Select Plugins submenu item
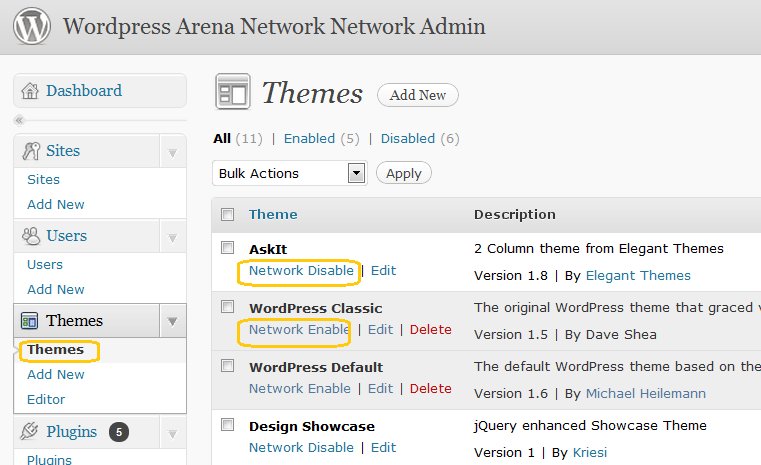Screen dimensions: 761x465 click(x=49, y=459)
